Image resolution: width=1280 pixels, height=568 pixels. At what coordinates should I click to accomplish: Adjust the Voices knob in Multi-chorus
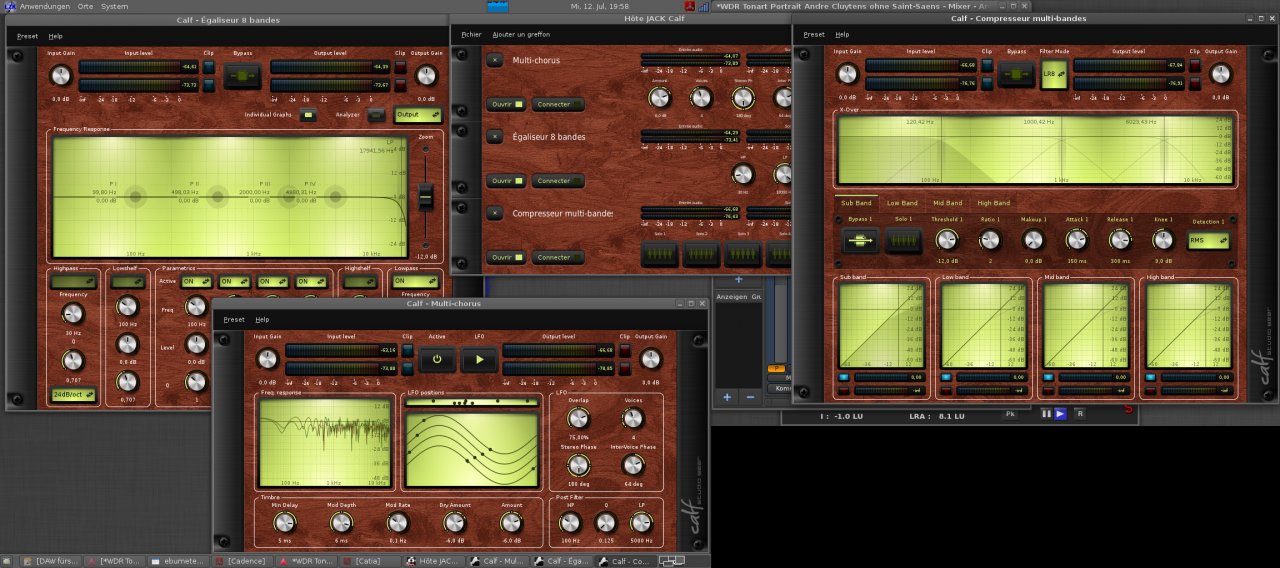tap(633, 418)
